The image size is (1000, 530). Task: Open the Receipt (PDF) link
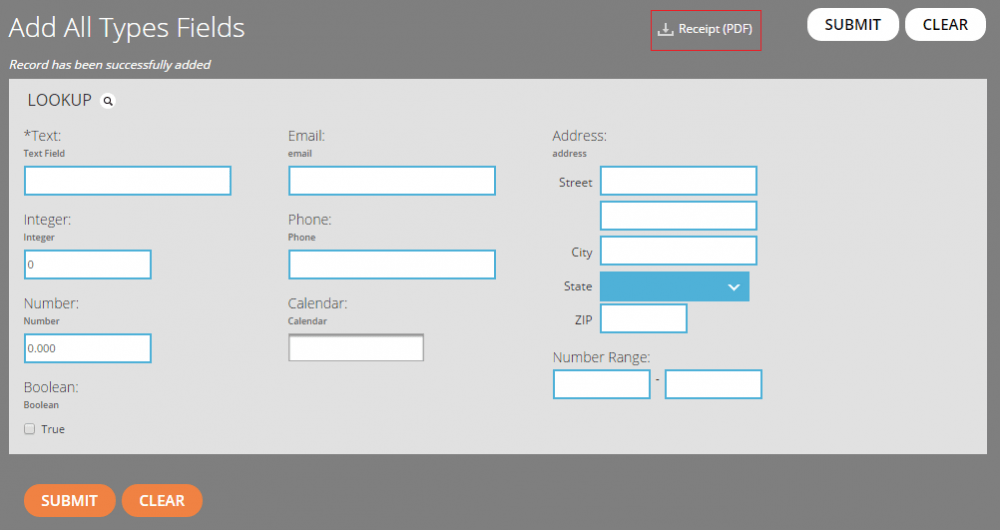point(705,29)
